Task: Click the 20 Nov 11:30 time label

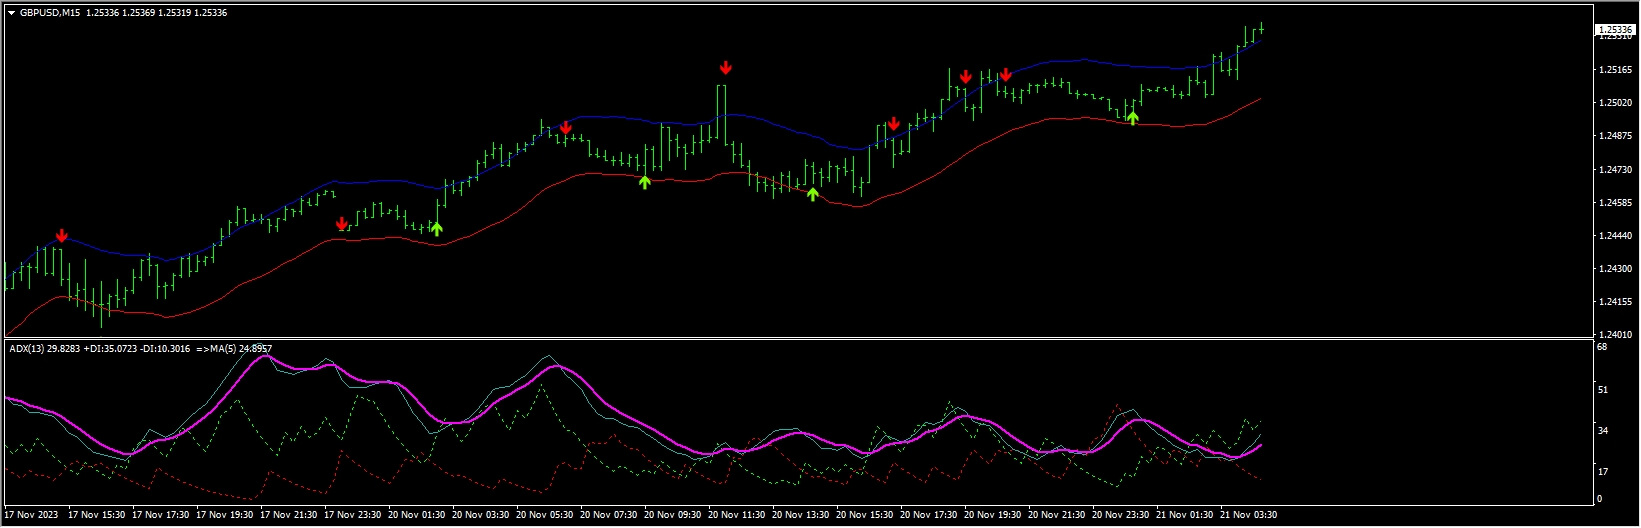Action: pos(736,515)
